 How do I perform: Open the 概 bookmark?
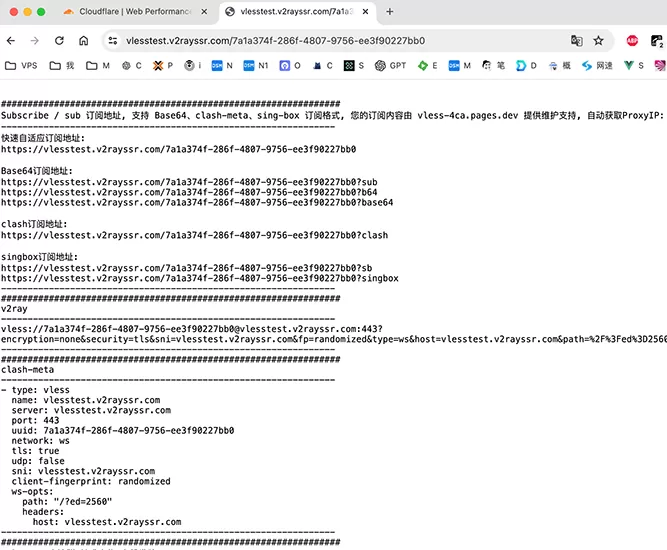pos(559,66)
